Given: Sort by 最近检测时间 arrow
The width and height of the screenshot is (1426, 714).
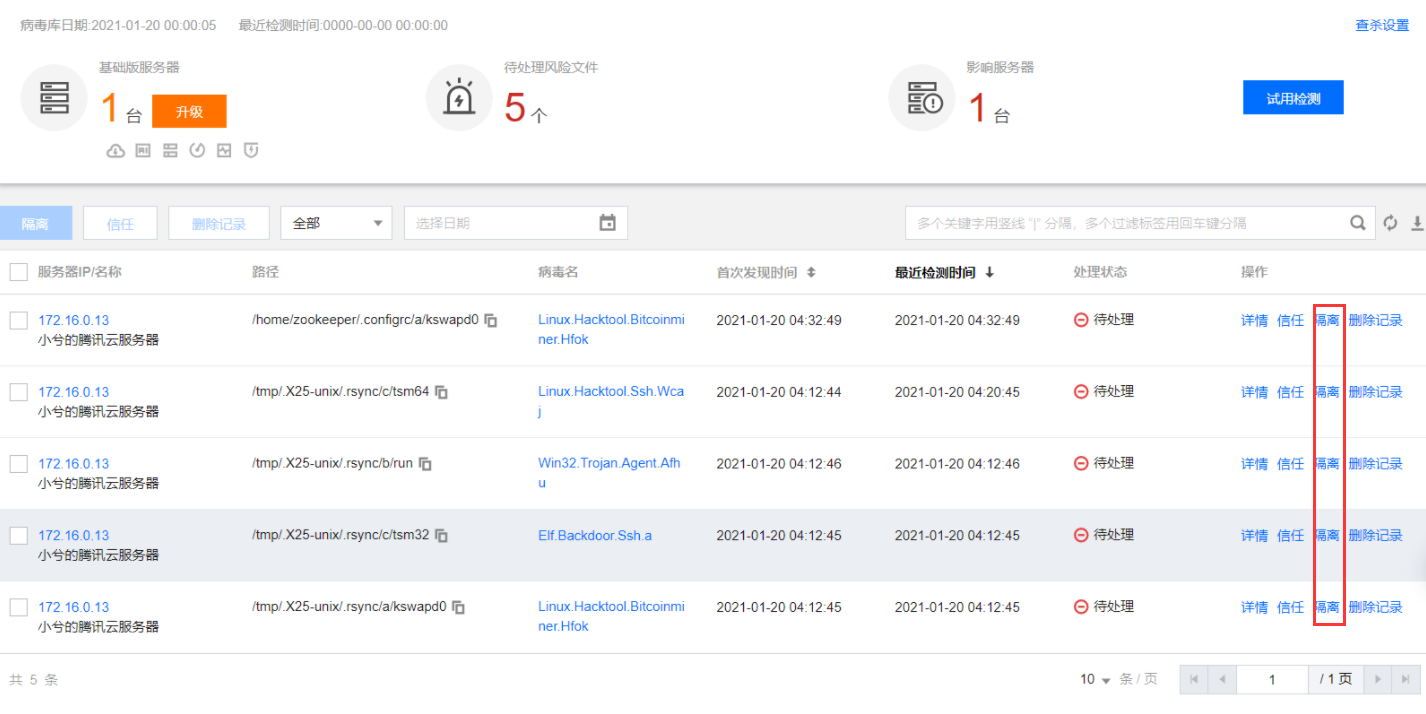Looking at the screenshot, I should click(x=989, y=272).
